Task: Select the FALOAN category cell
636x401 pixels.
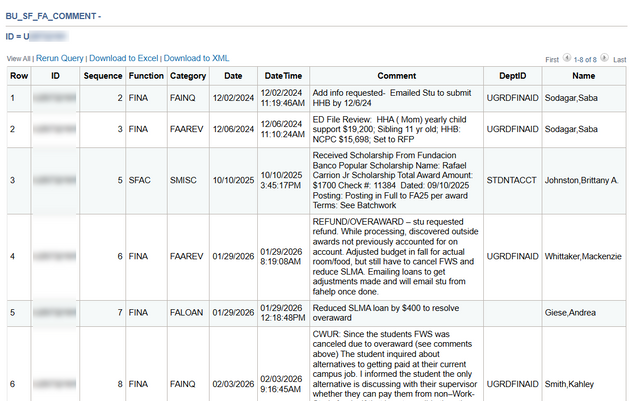Action: point(186,313)
